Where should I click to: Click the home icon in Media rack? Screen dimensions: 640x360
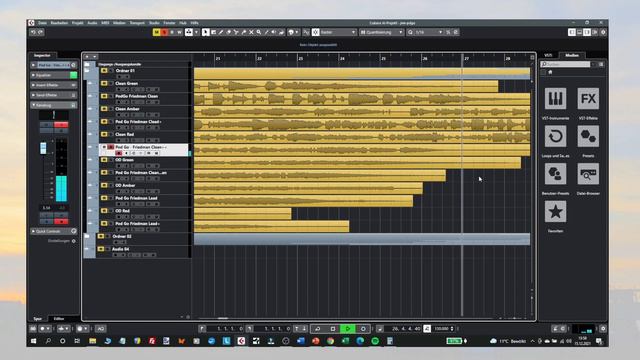pos(550,72)
